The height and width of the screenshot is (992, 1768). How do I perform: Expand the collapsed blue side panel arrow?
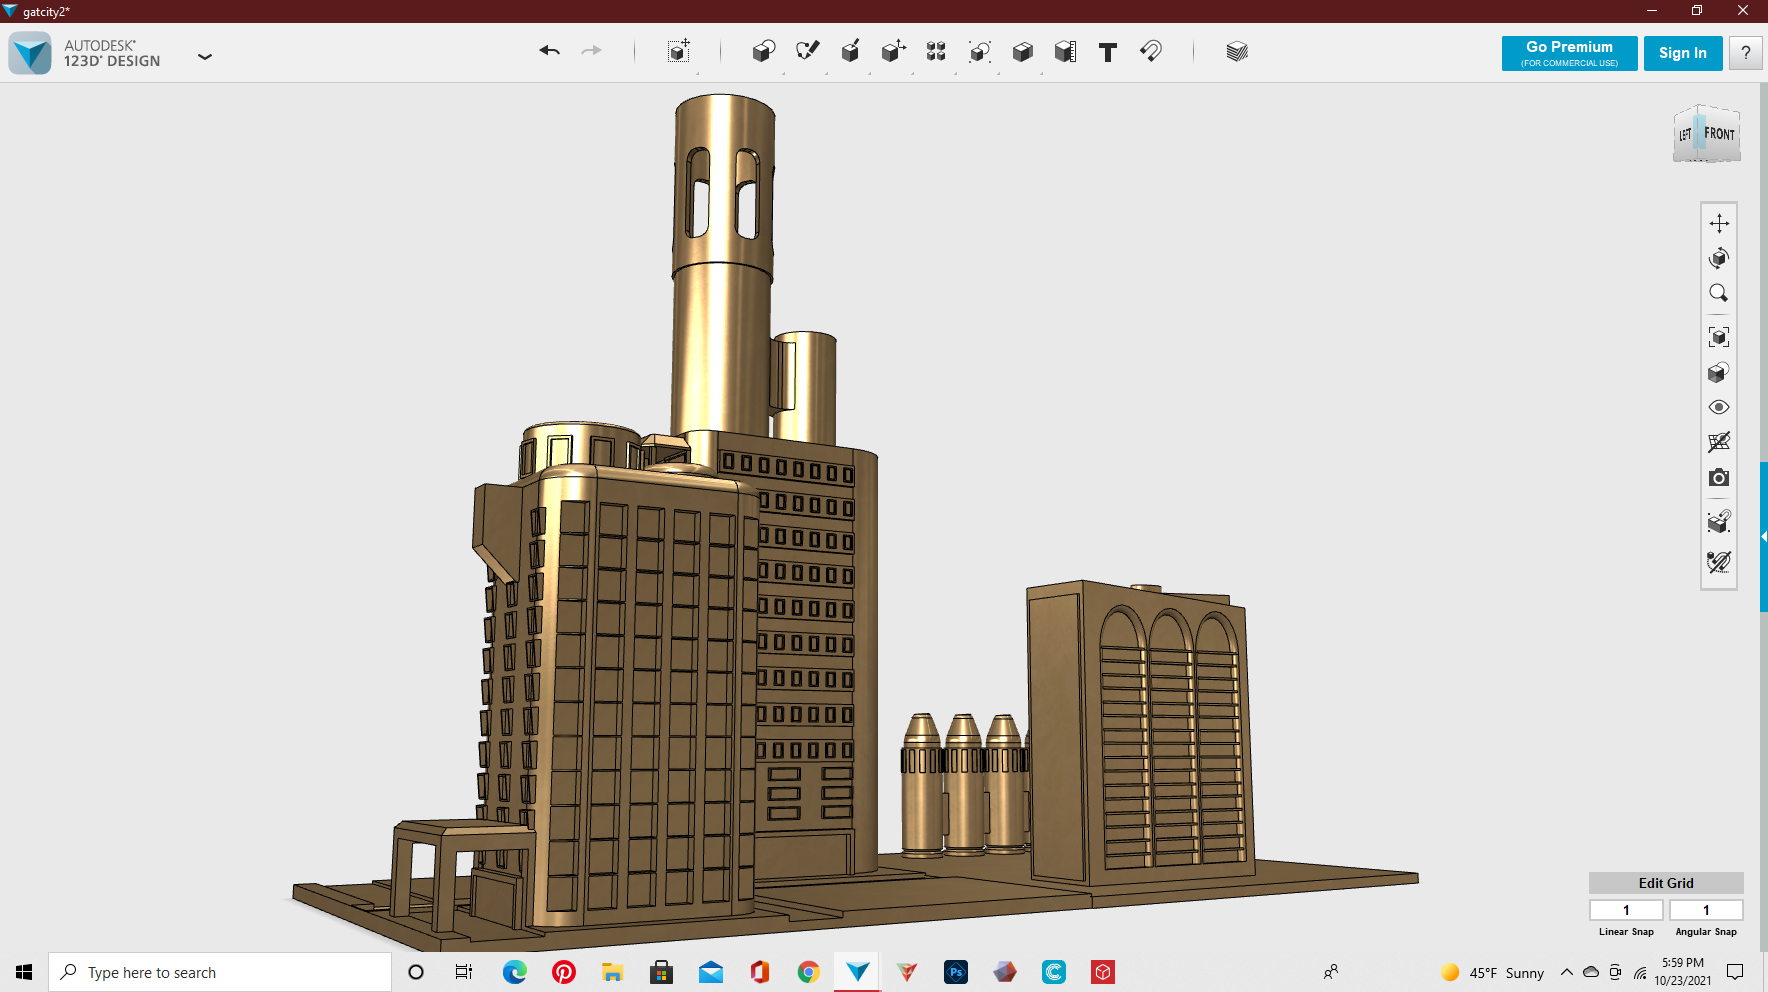click(x=1763, y=537)
